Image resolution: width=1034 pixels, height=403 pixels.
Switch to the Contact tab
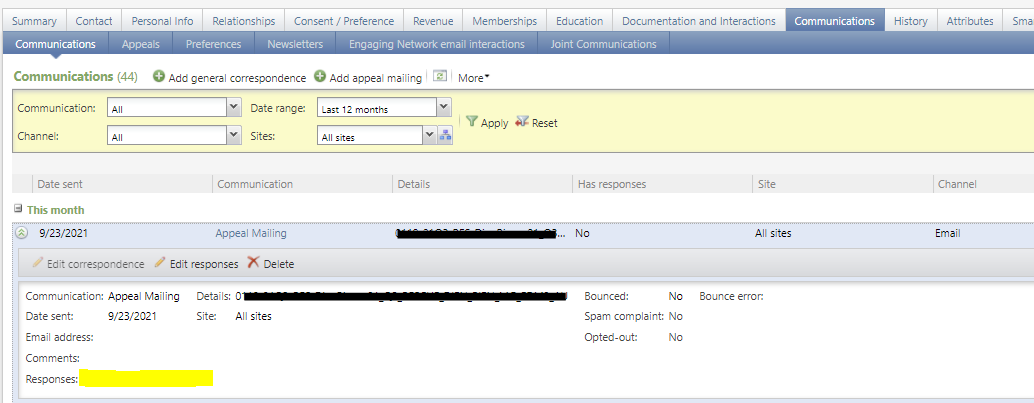94,21
